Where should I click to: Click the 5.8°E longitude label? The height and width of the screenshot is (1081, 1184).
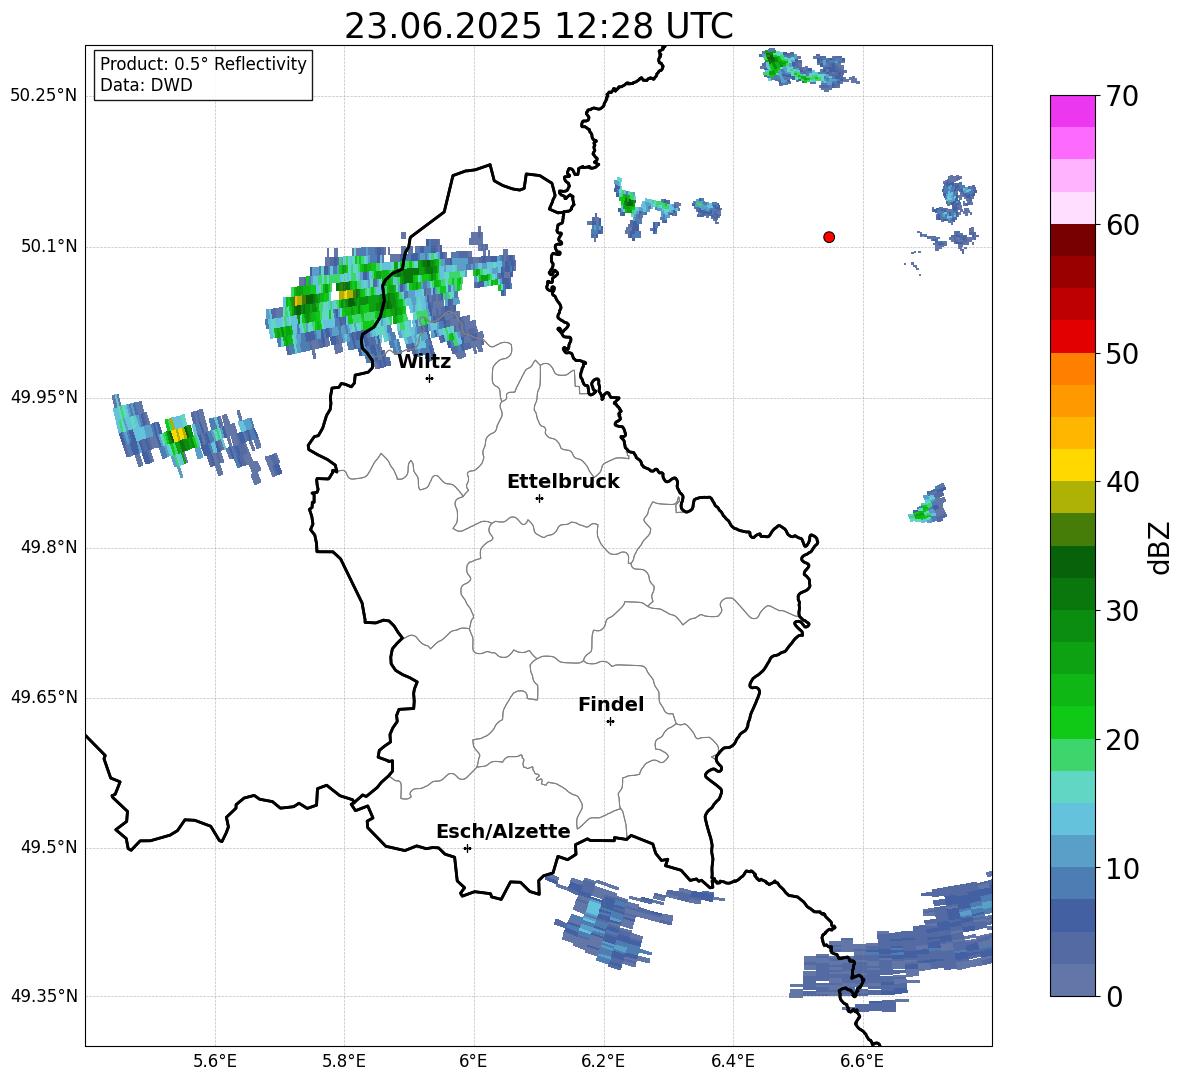344,1061
